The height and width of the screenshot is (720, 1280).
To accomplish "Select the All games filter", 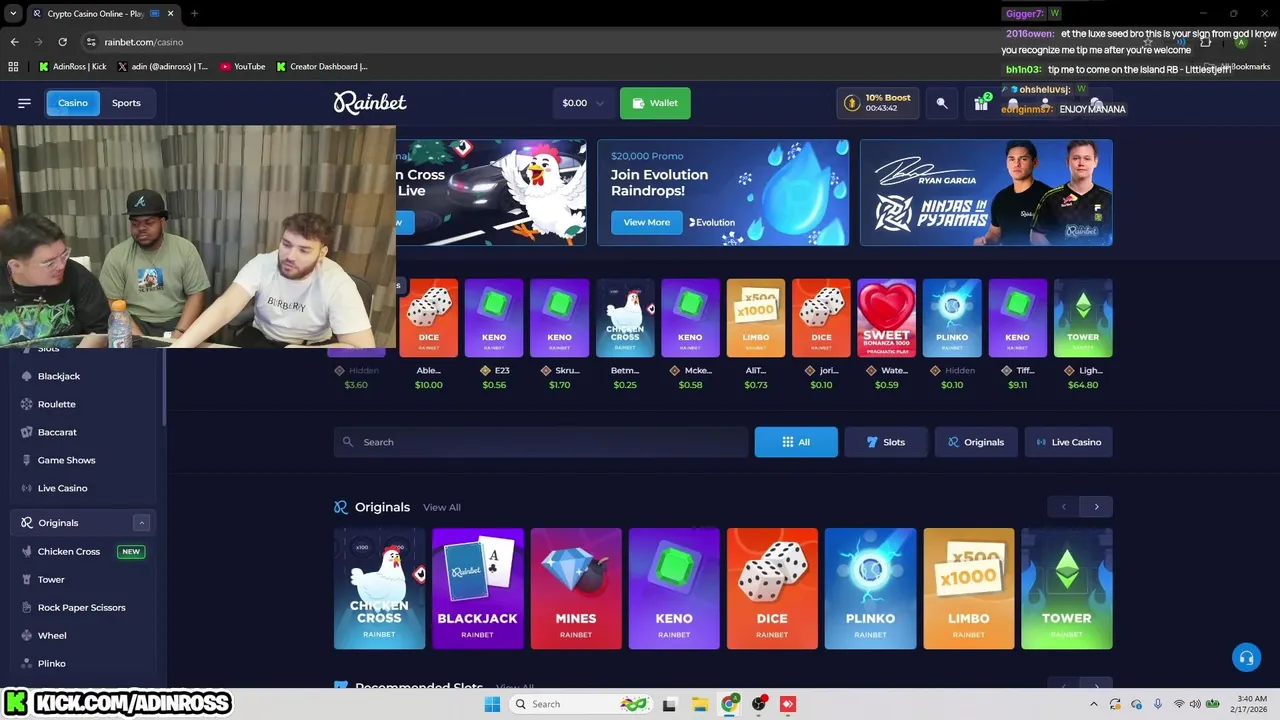I will click(x=796, y=442).
